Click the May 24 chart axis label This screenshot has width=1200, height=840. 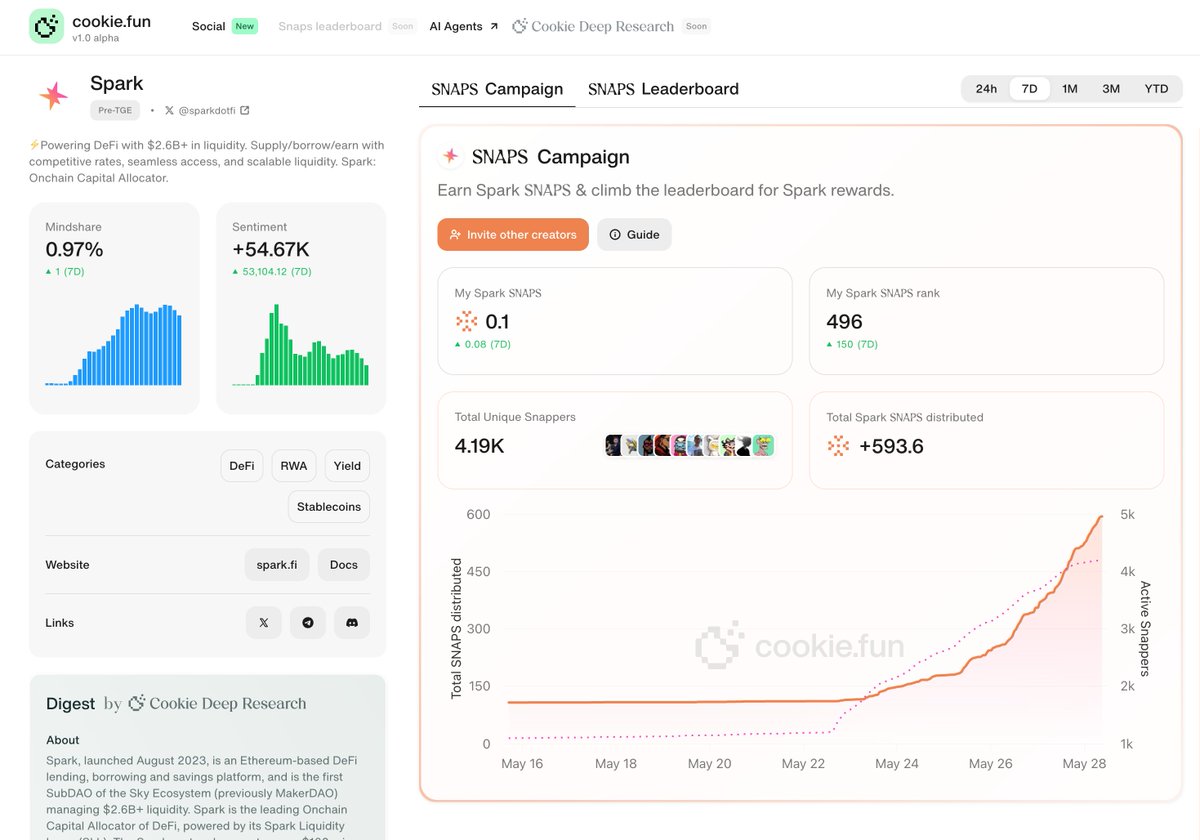(x=896, y=764)
